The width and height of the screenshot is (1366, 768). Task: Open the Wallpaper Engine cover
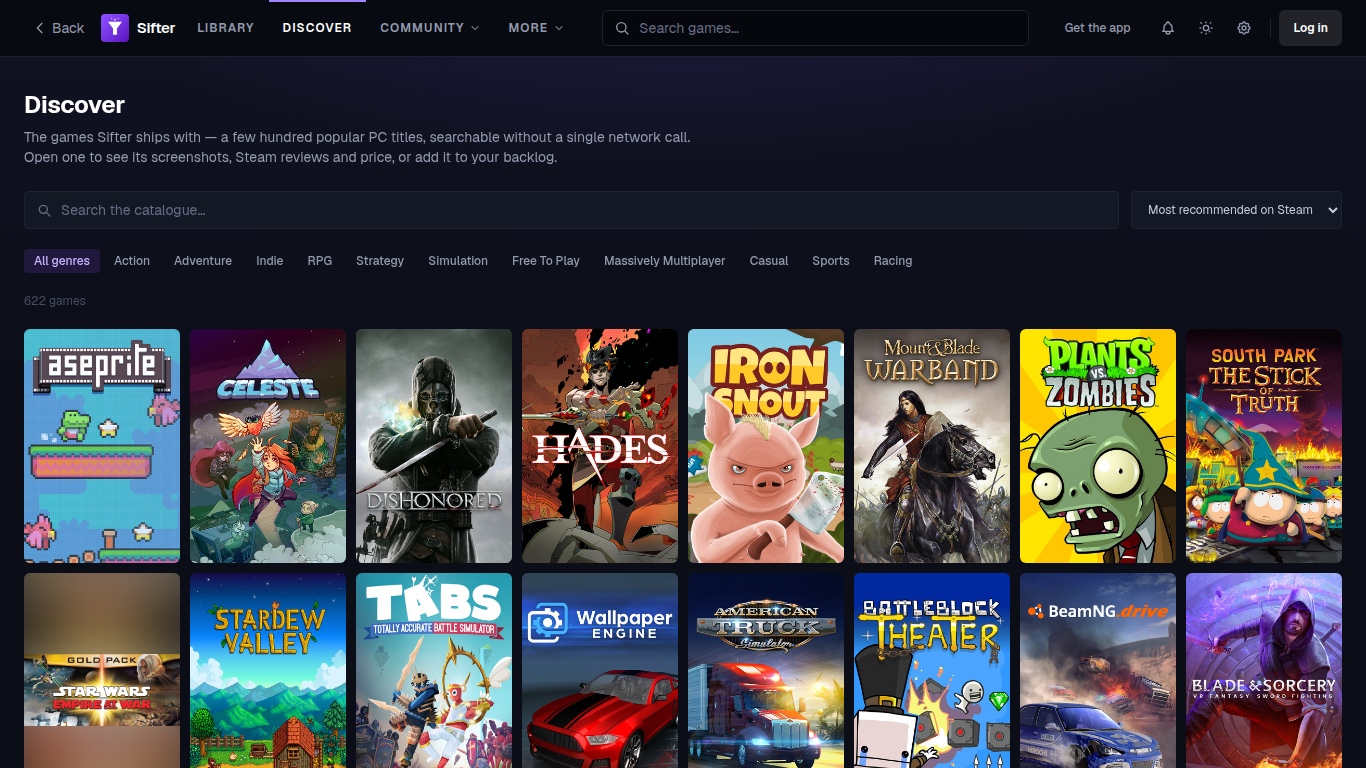tap(600, 670)
